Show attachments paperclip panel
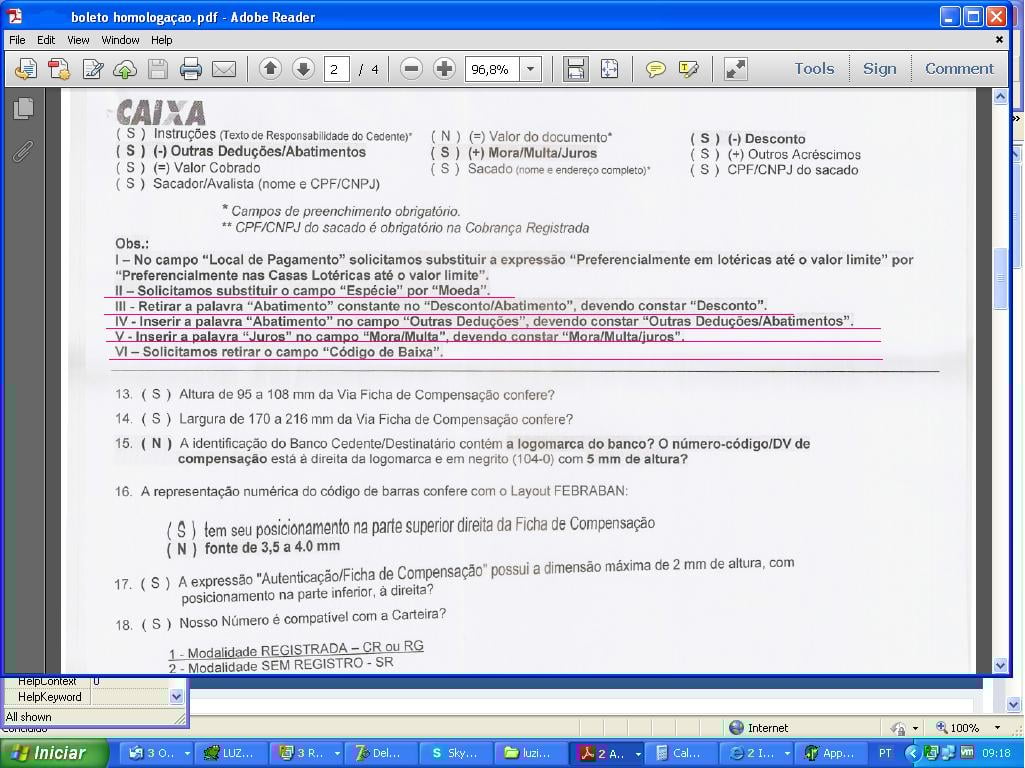Image resolution: width=1025 pixels, height=768 pixels. 23,151
